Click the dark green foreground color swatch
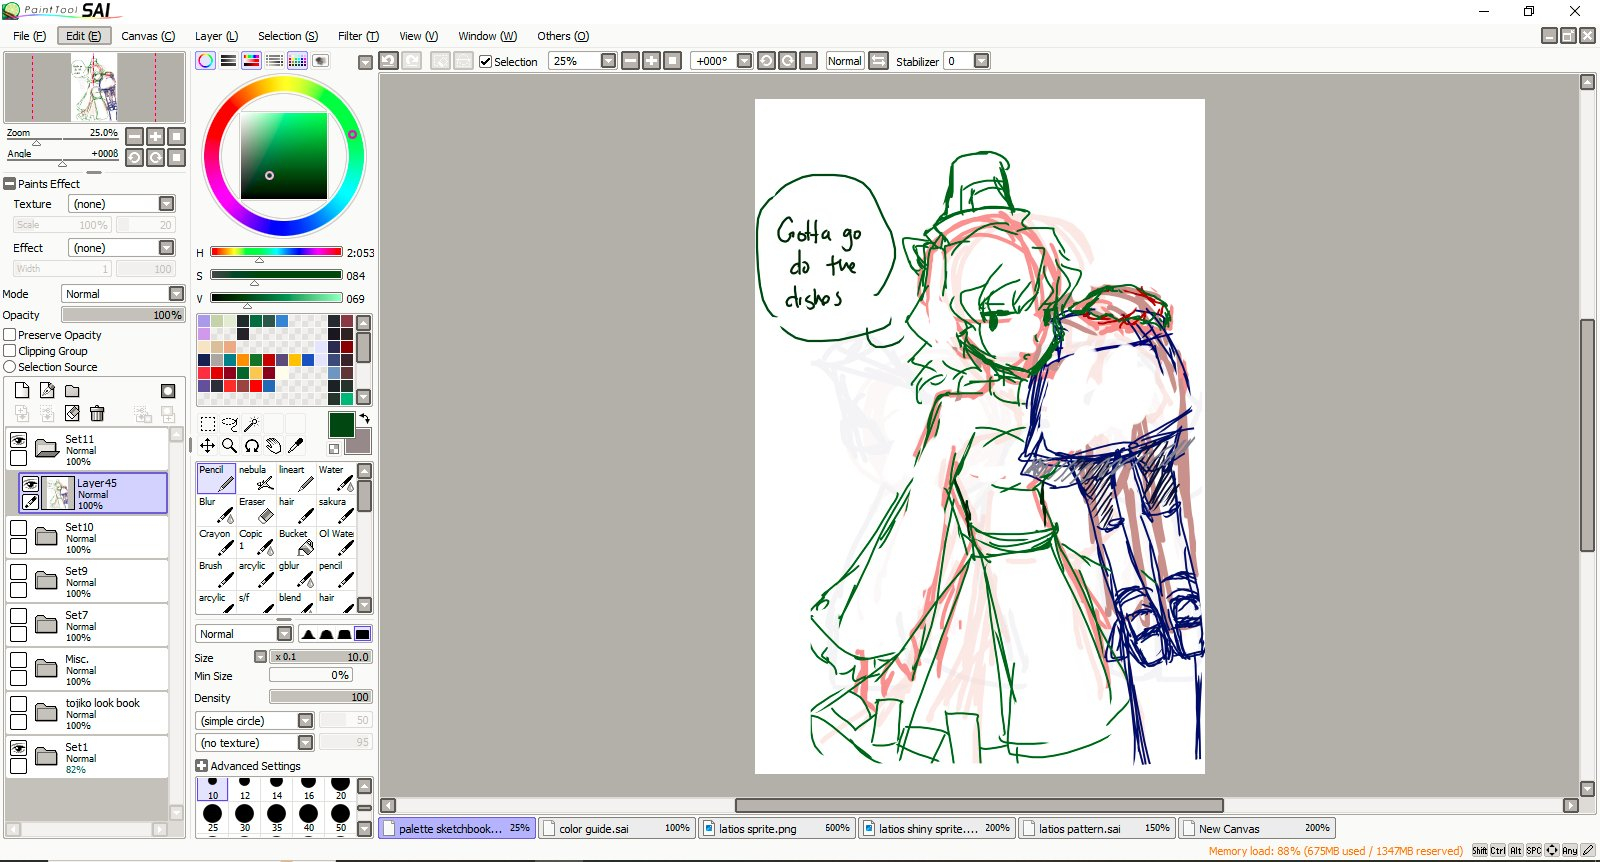Image resolution: width=1600 pixels, height=862 pixels. click(x=341, y=425)
